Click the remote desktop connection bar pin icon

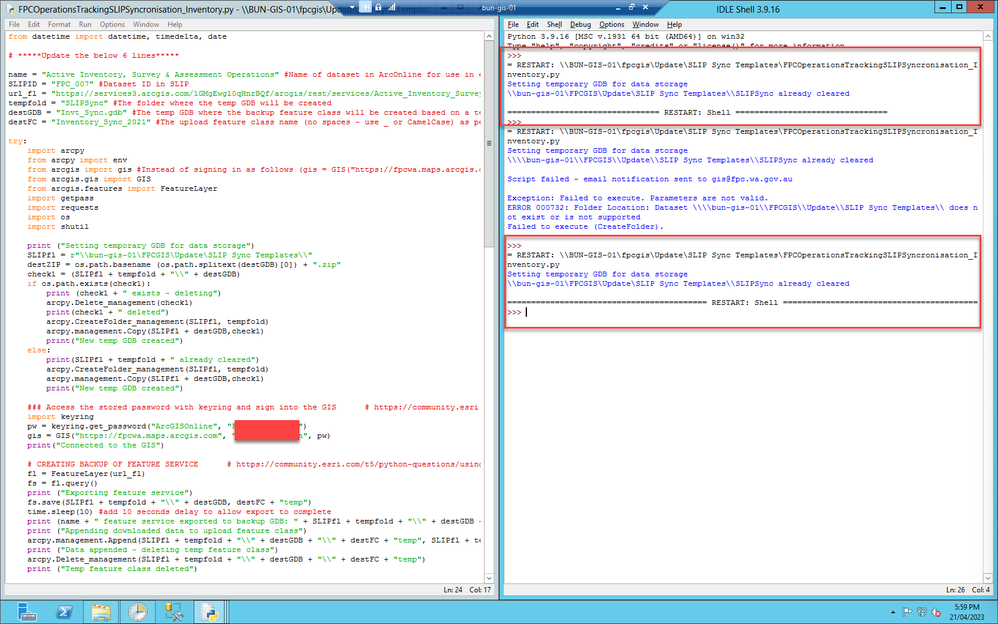[x=365, y=7]
